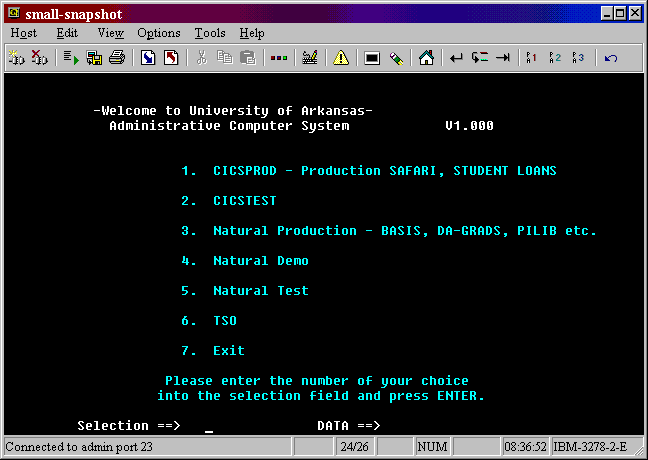Screen dimensions: 648x460
Task: Click 'Connected to admin port 23' status text
Action: 79,447
